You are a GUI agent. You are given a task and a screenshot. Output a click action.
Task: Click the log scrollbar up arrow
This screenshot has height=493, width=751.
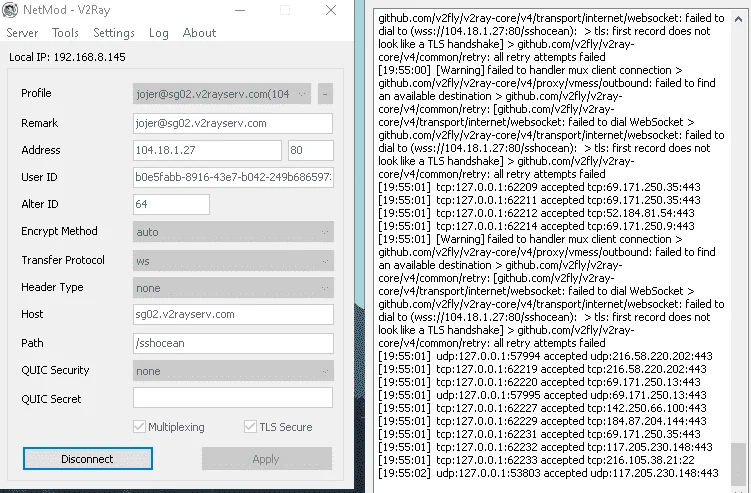(x=738, y=19)
